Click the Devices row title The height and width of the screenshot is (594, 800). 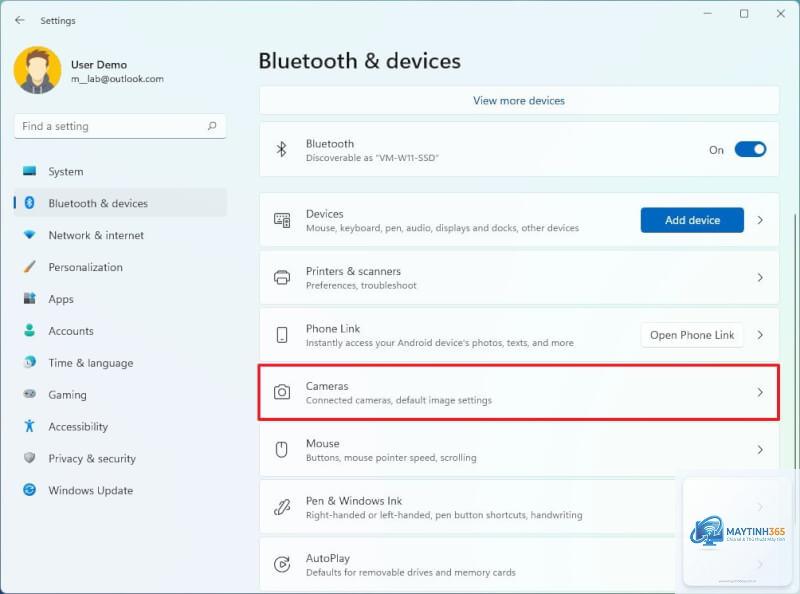pos(324,213)
